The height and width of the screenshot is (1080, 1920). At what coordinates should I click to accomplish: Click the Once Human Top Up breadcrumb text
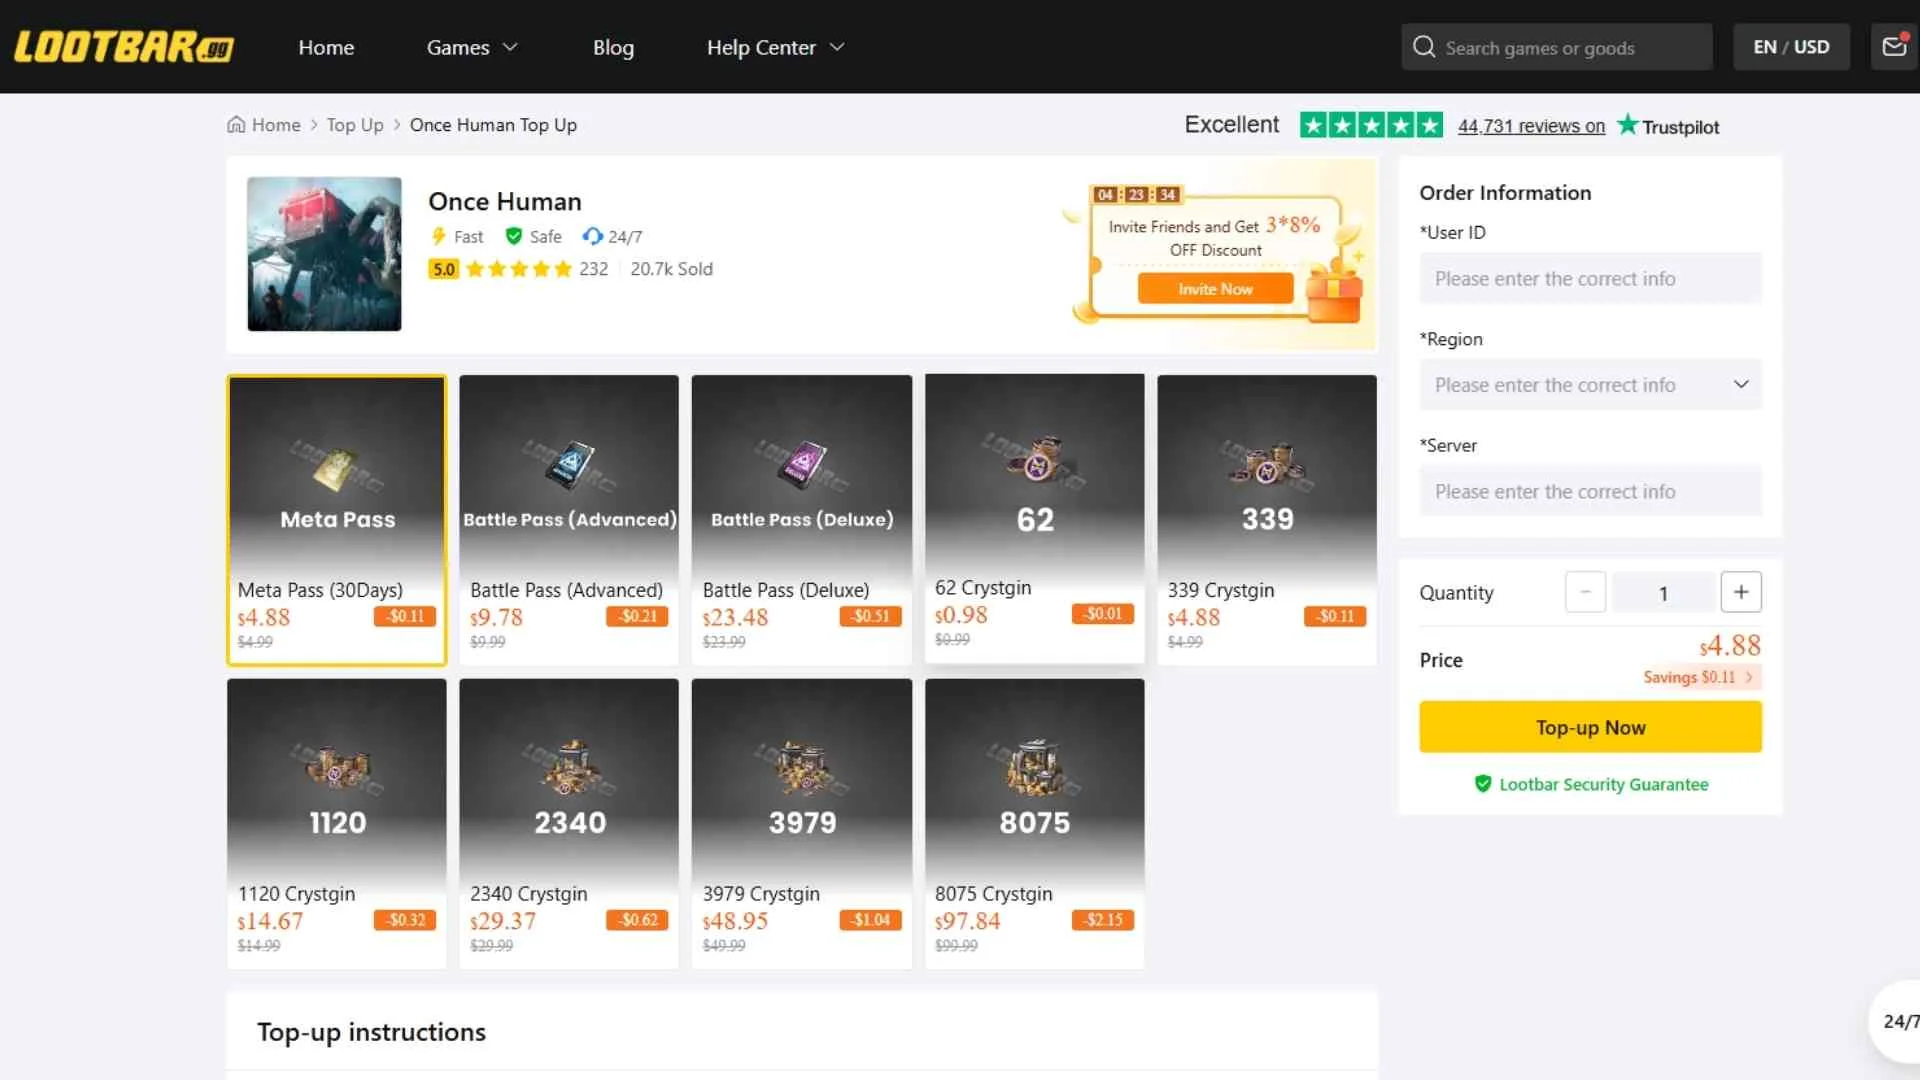point(493,125)
